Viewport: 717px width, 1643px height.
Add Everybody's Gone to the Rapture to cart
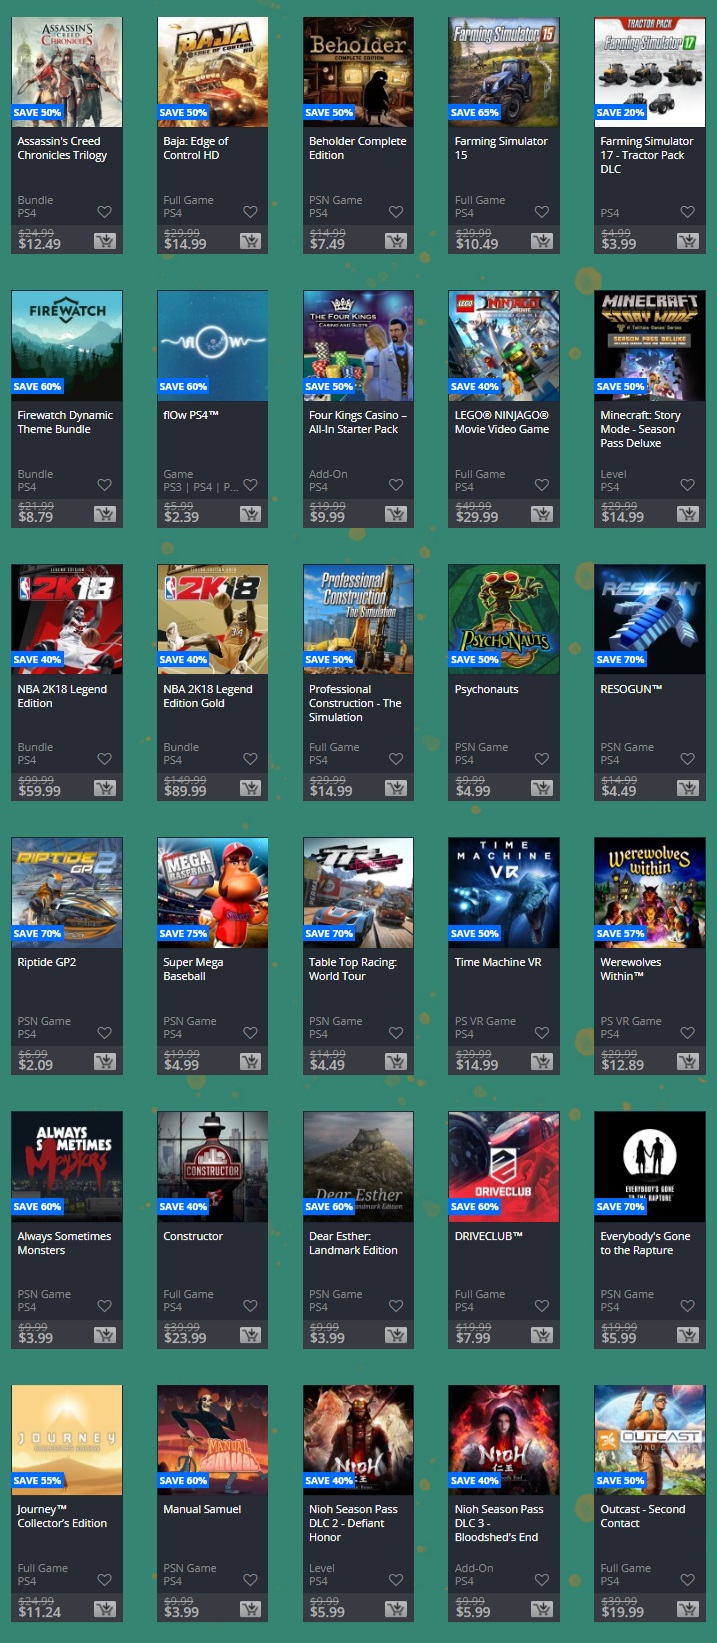(688, 1335)
